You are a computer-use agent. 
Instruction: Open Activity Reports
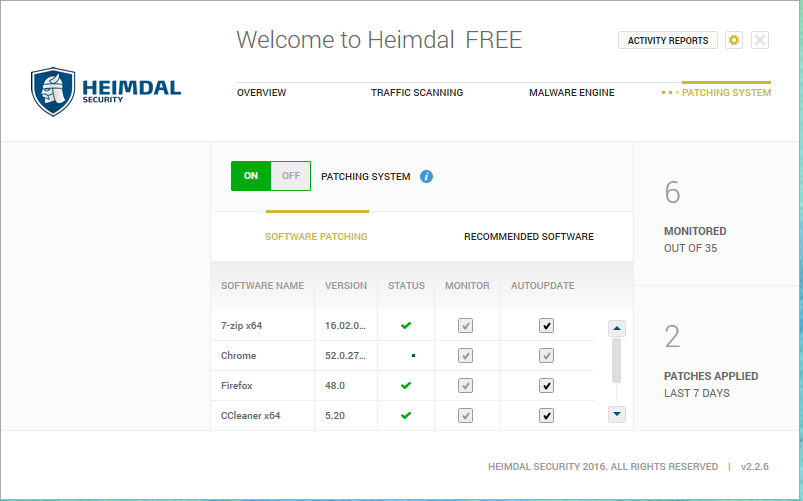click(x=668, y=40)
